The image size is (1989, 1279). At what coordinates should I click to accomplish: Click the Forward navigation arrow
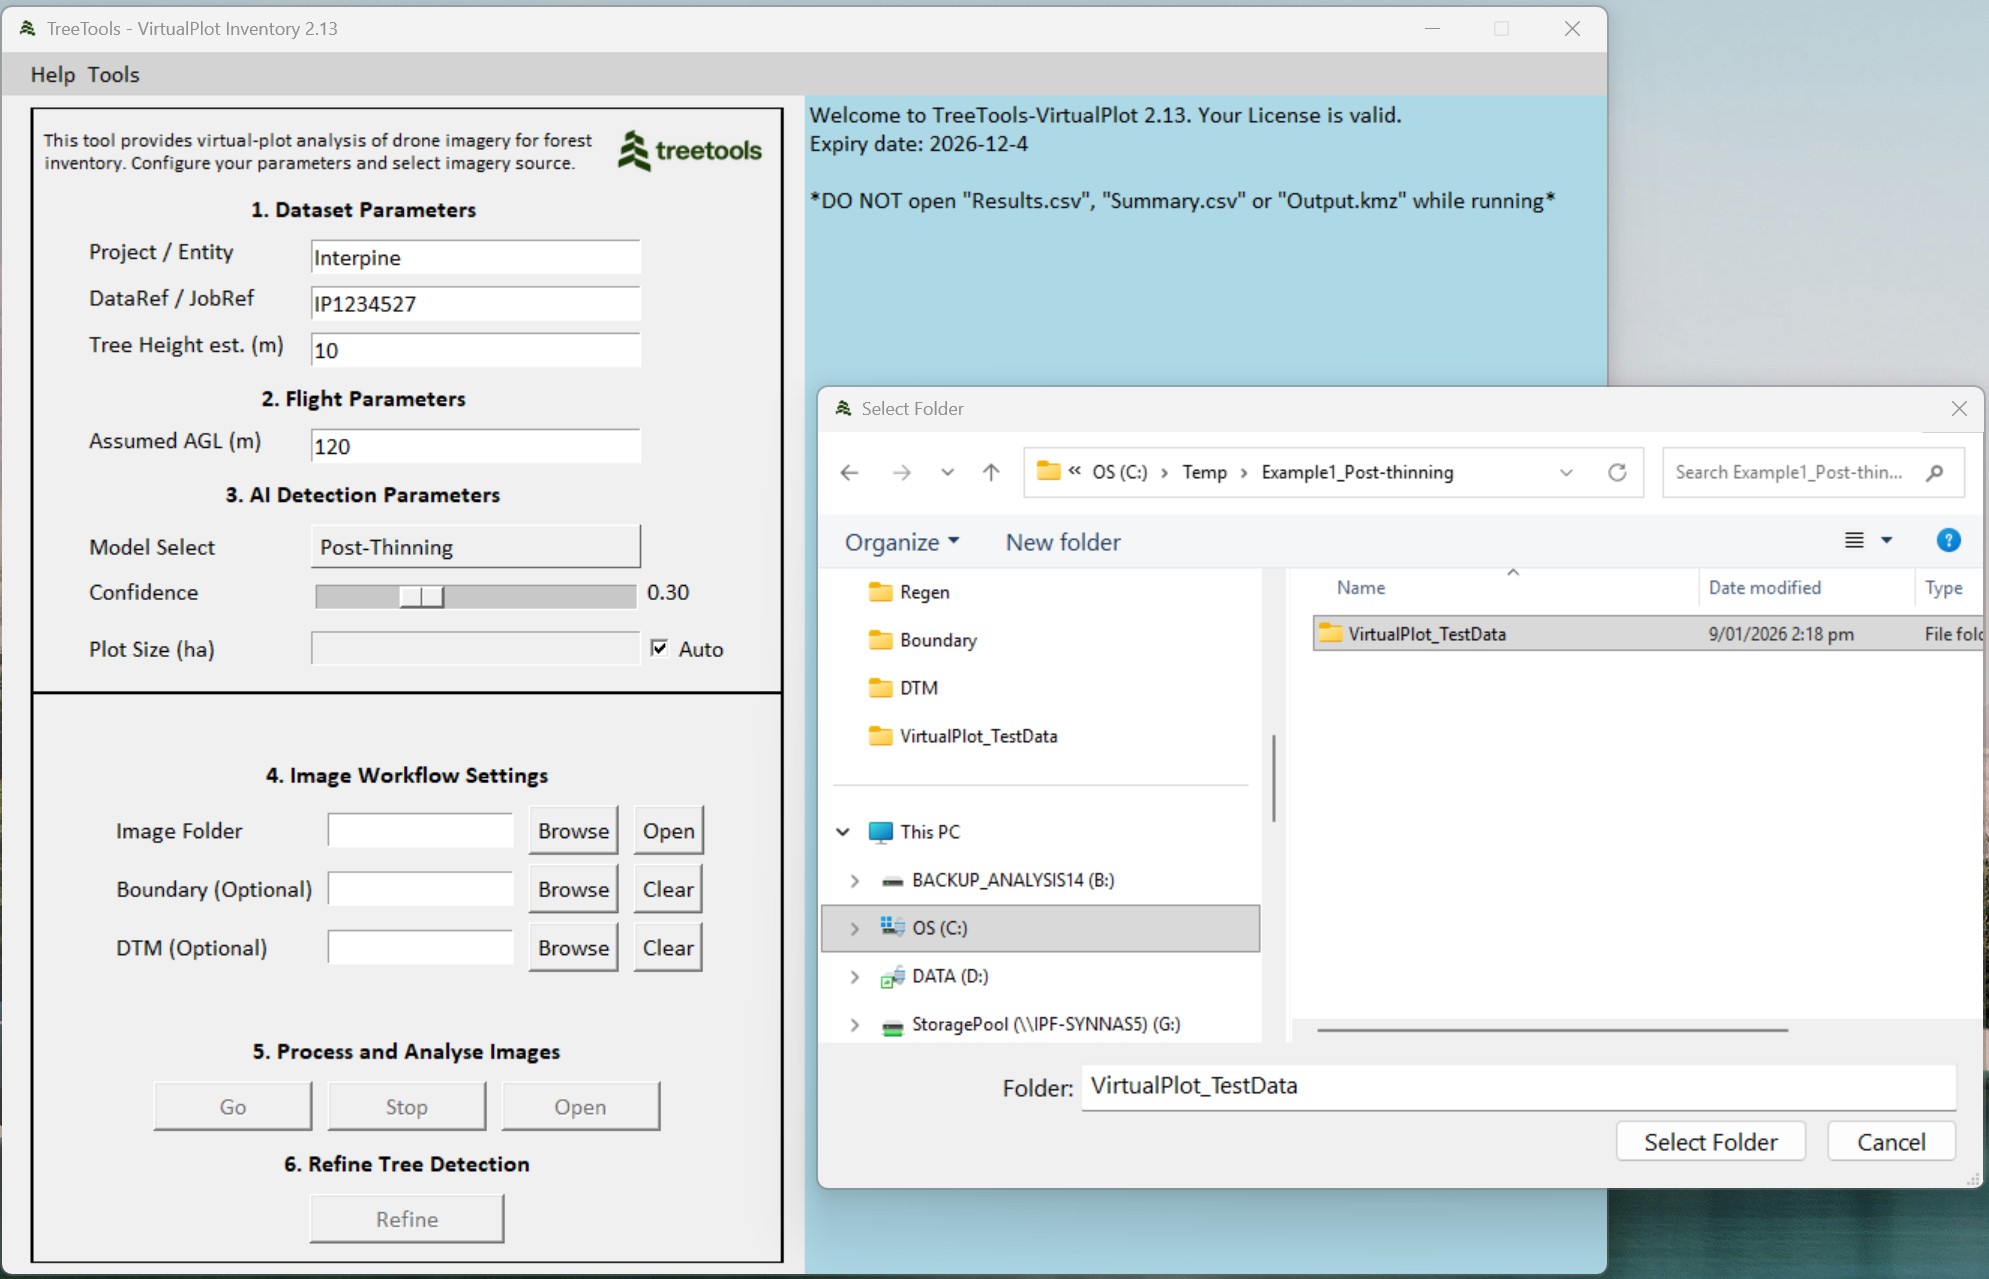901,472
